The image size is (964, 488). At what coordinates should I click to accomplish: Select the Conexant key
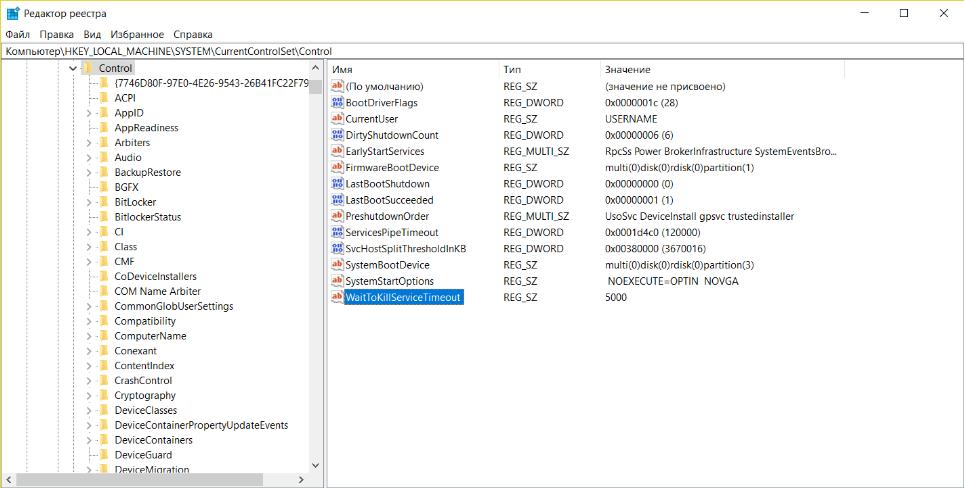tap(135, 351)
